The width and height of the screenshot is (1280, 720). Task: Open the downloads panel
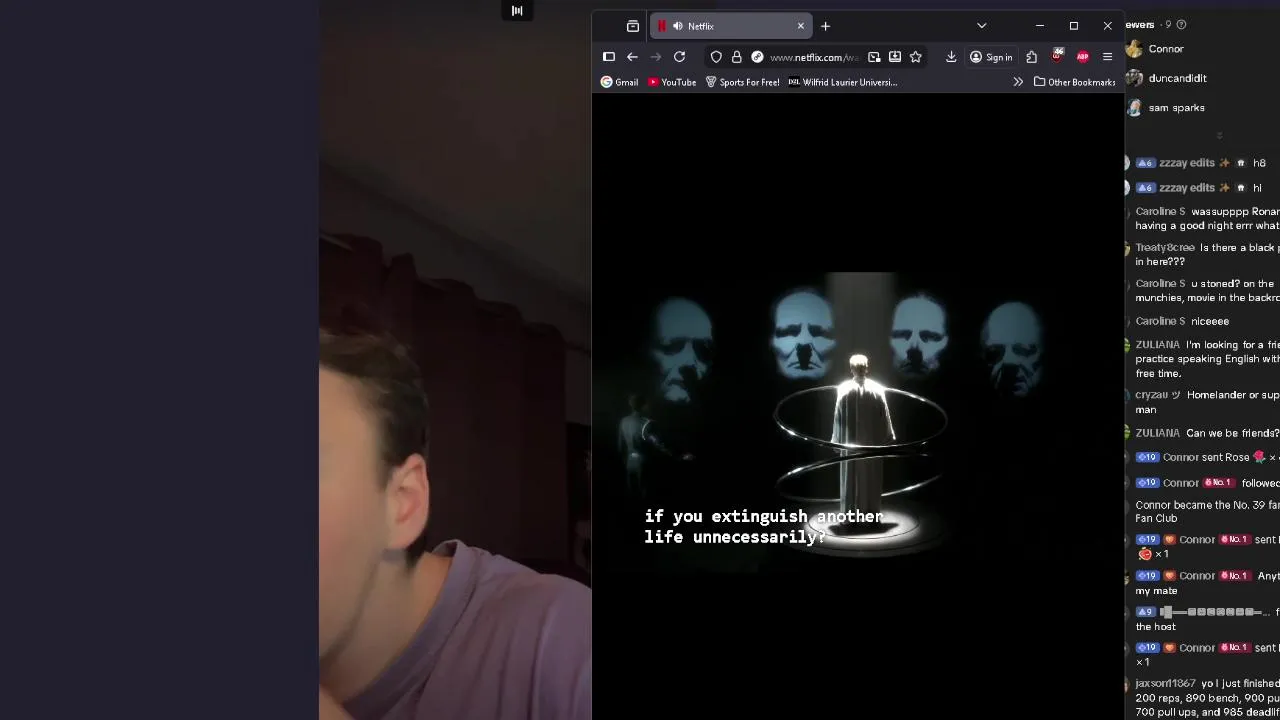951,57
